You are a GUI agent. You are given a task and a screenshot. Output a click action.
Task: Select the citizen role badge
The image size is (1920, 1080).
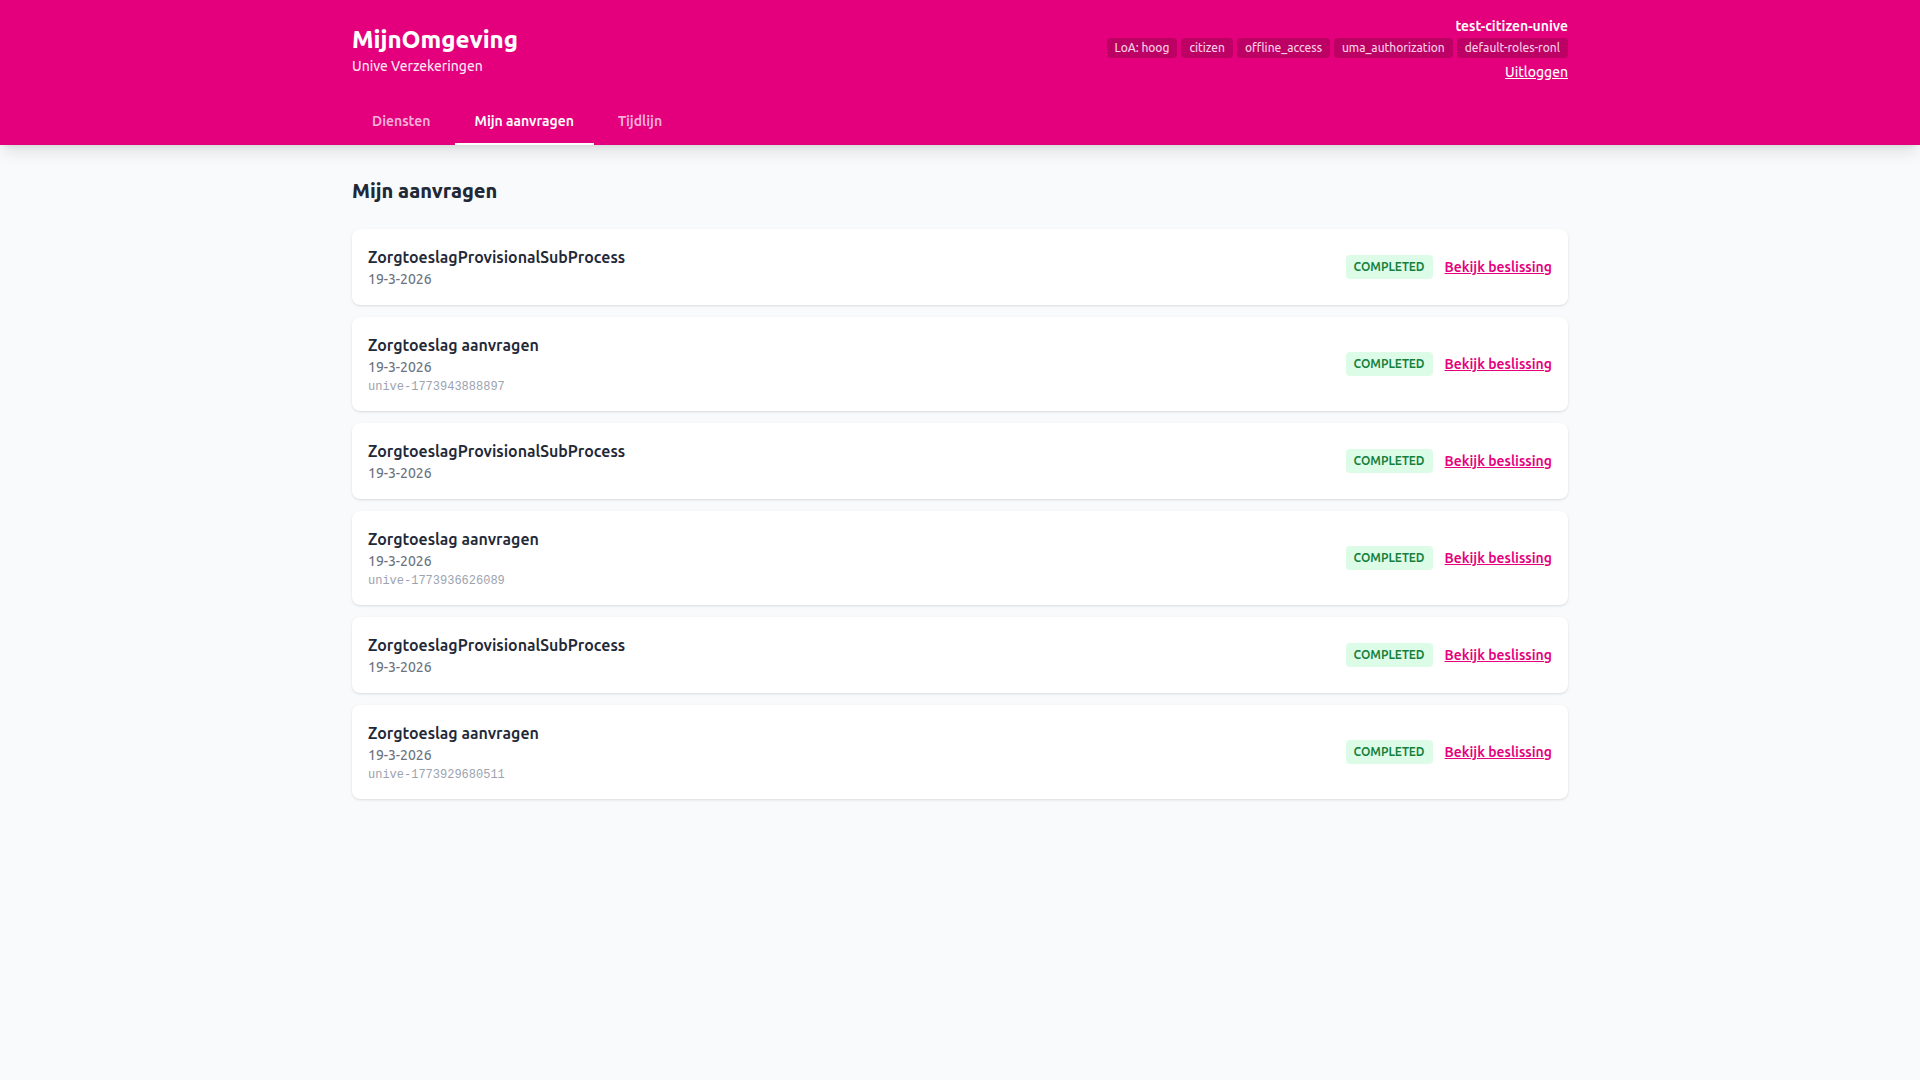(x=1206, y=47)
